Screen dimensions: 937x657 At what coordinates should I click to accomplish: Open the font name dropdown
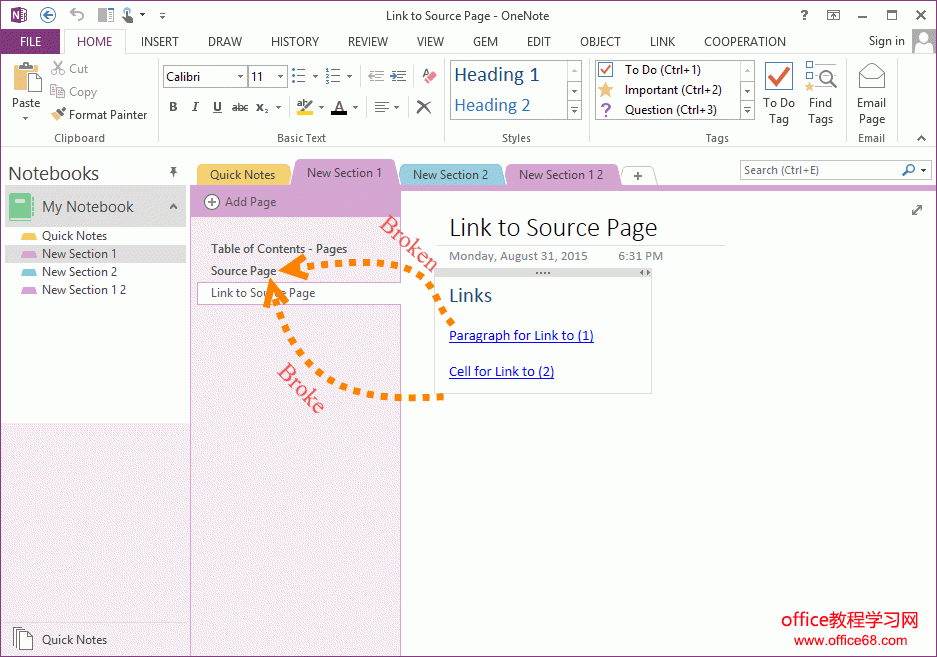point(240,77)
